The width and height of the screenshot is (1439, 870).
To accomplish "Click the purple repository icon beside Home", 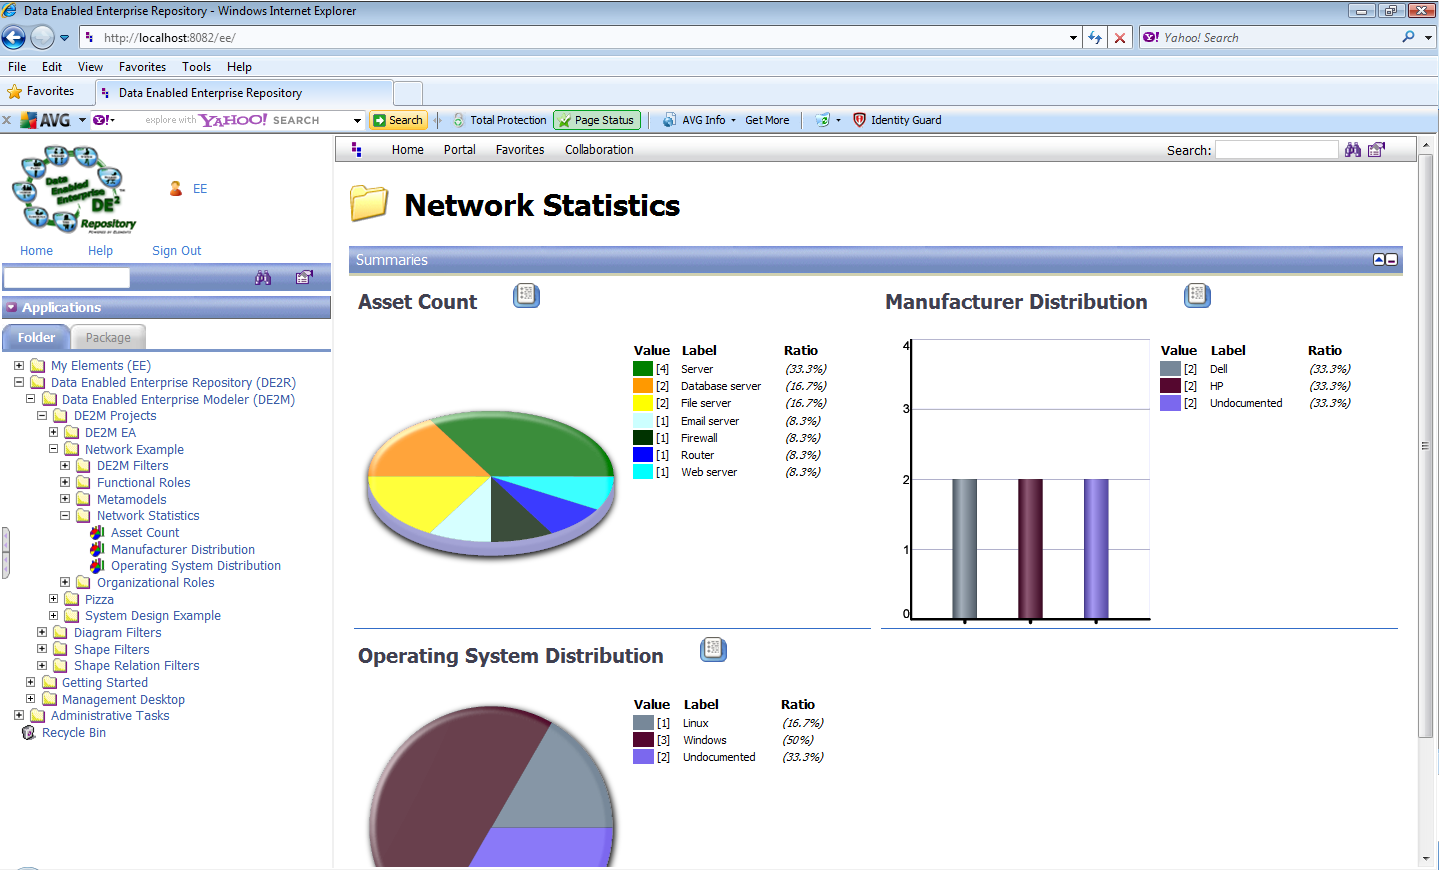I will [357, 150].
